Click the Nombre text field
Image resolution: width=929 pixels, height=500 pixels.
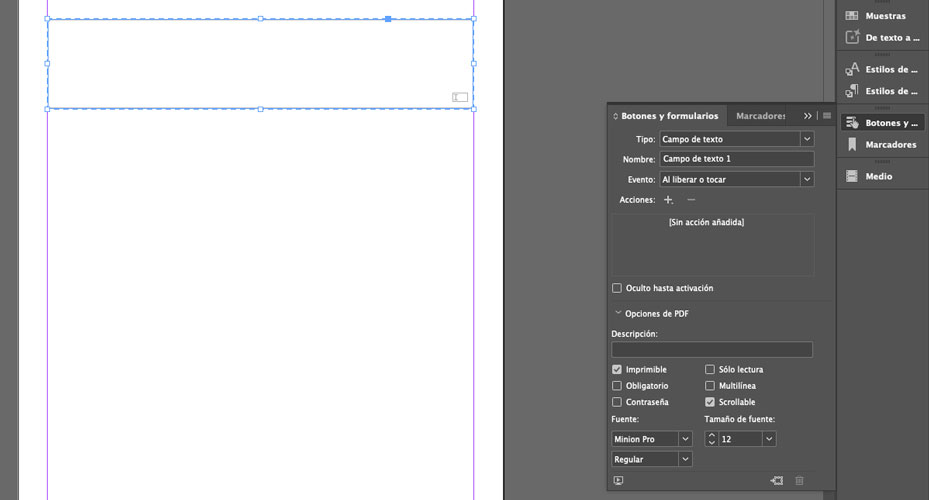point(736,159)
